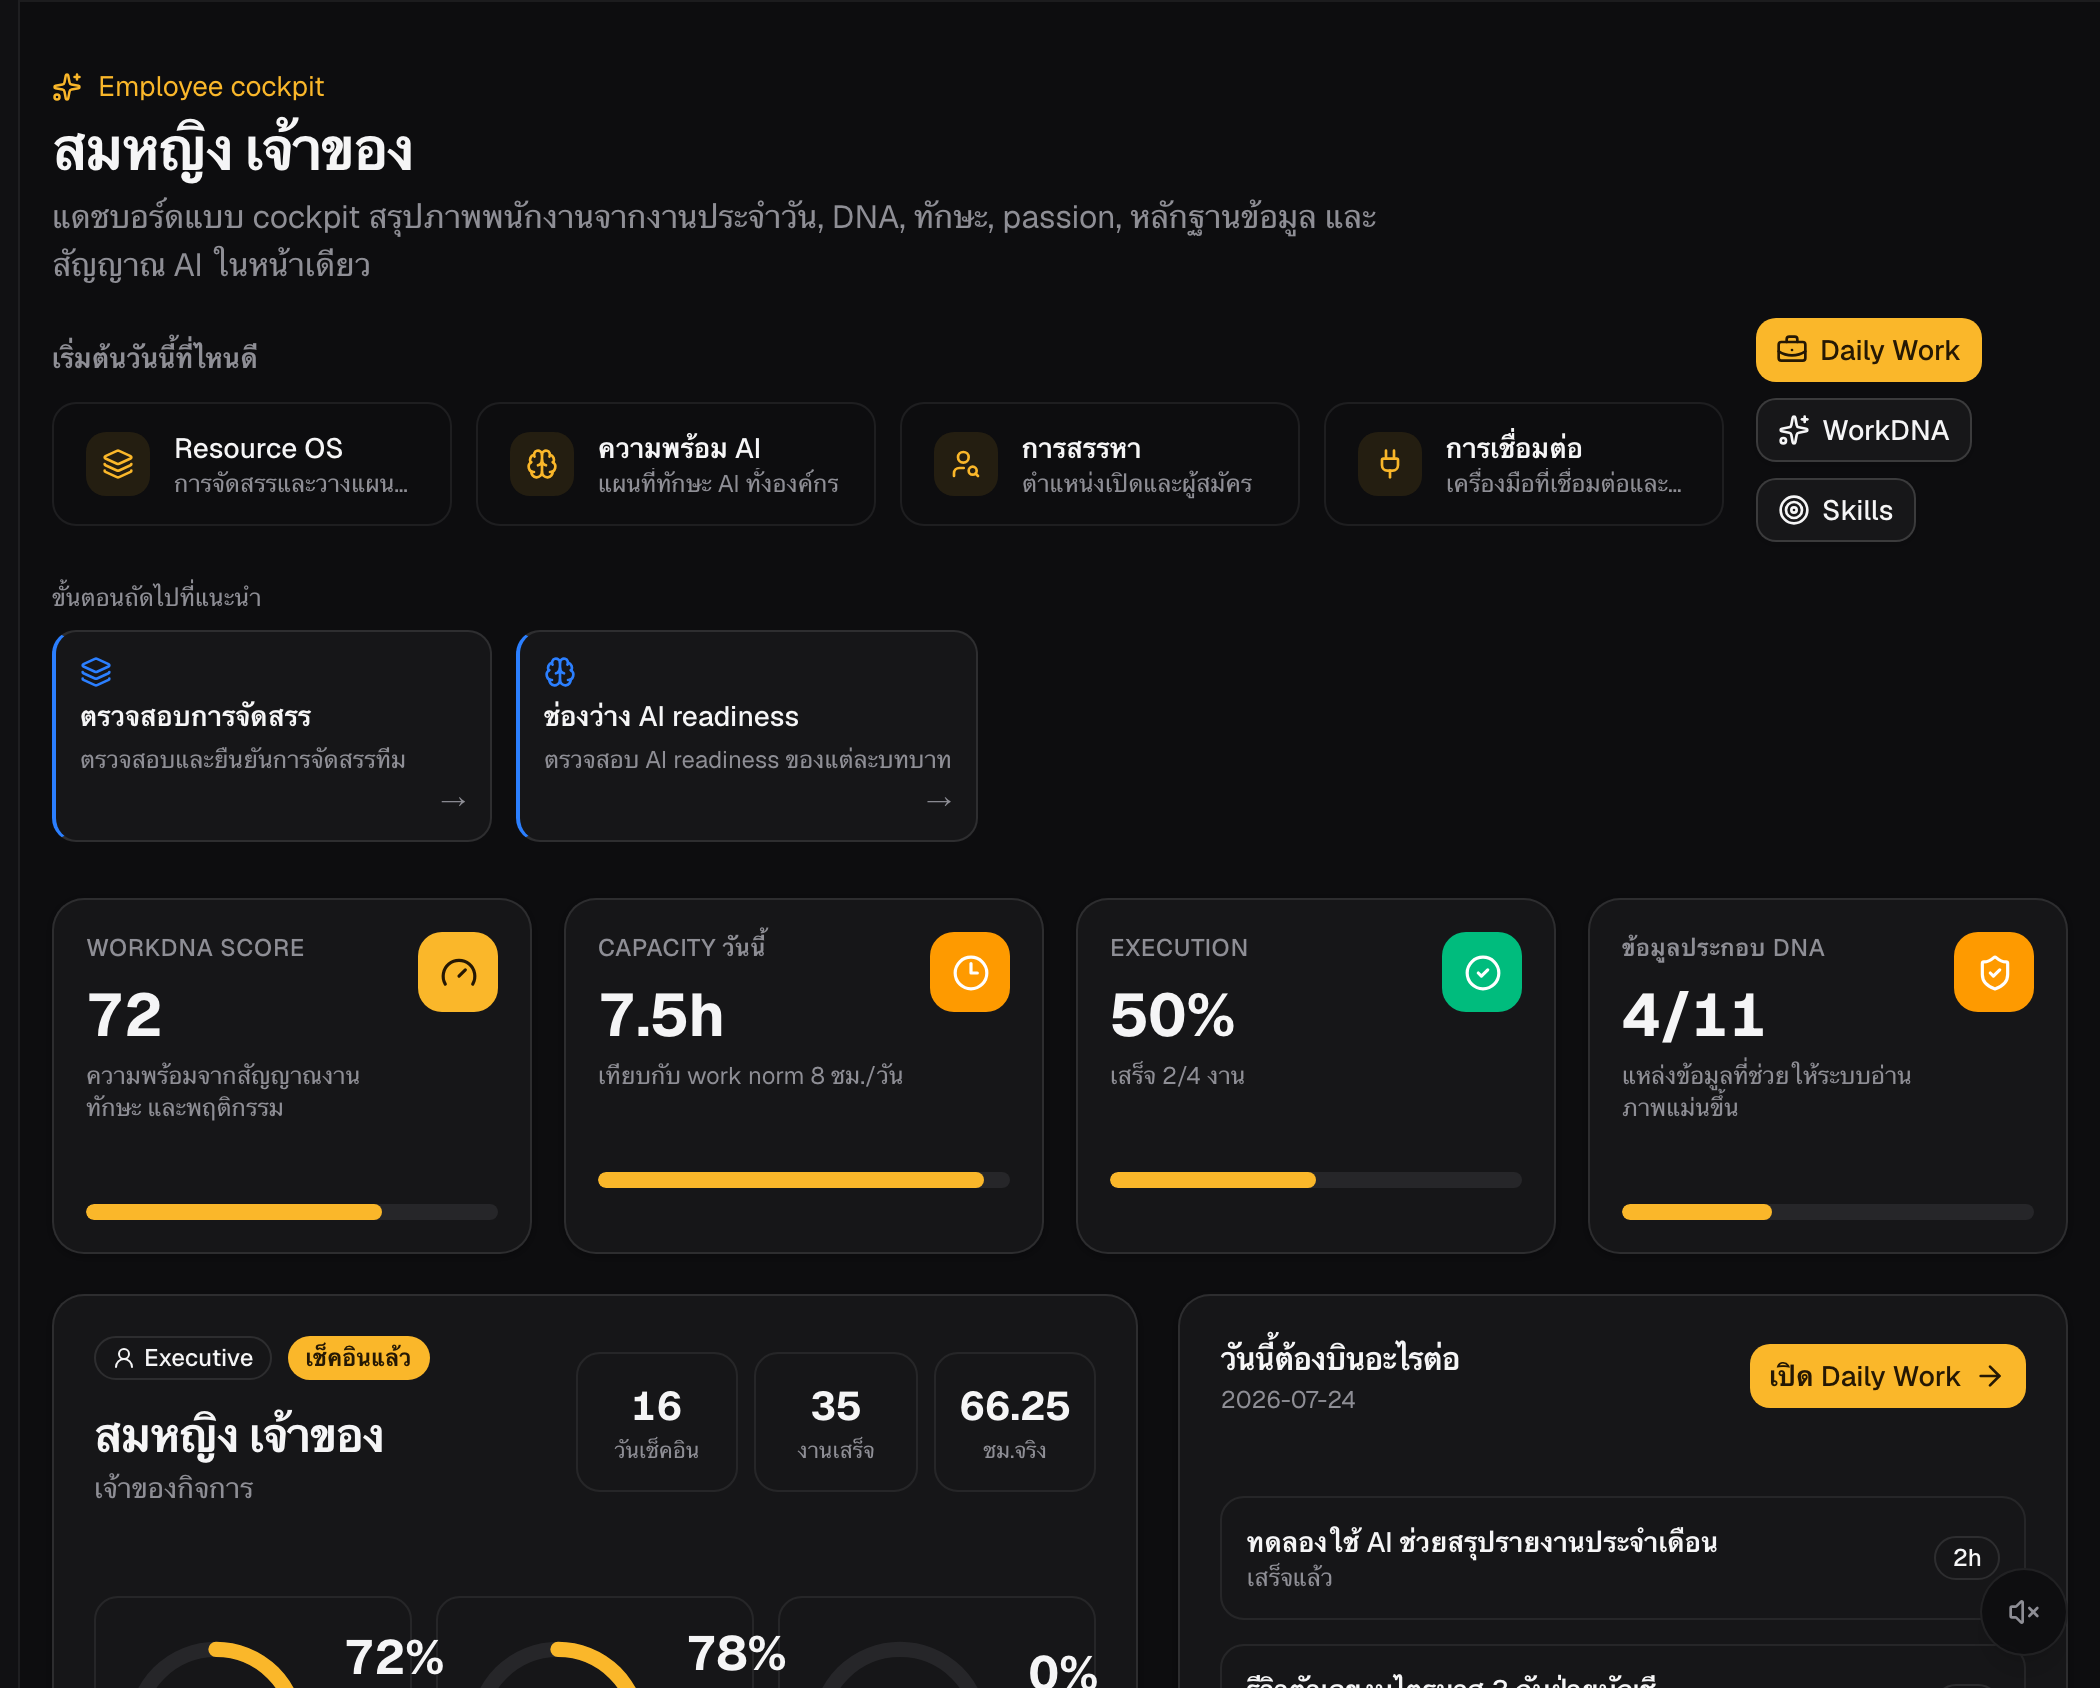Screen dimensions: 2100x1688
Task: Click the arrow in ตรวจสอบการจัดสรร card
Action: pyautogui.click(x=454, y=802)
